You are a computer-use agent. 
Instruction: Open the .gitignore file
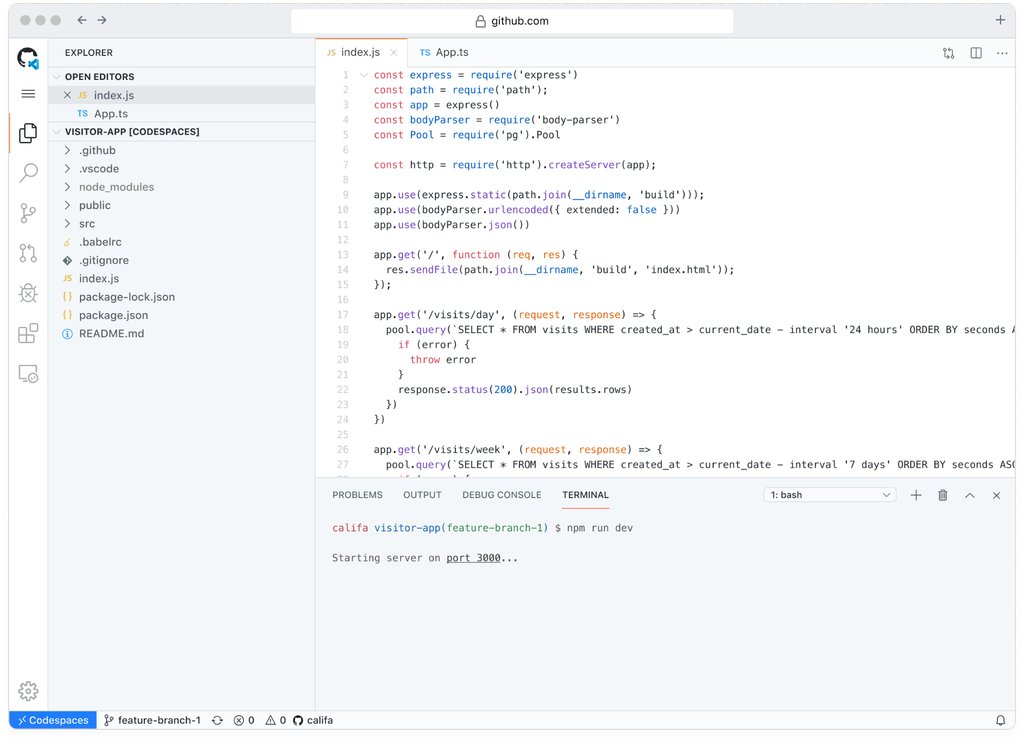tap(182, 261)
